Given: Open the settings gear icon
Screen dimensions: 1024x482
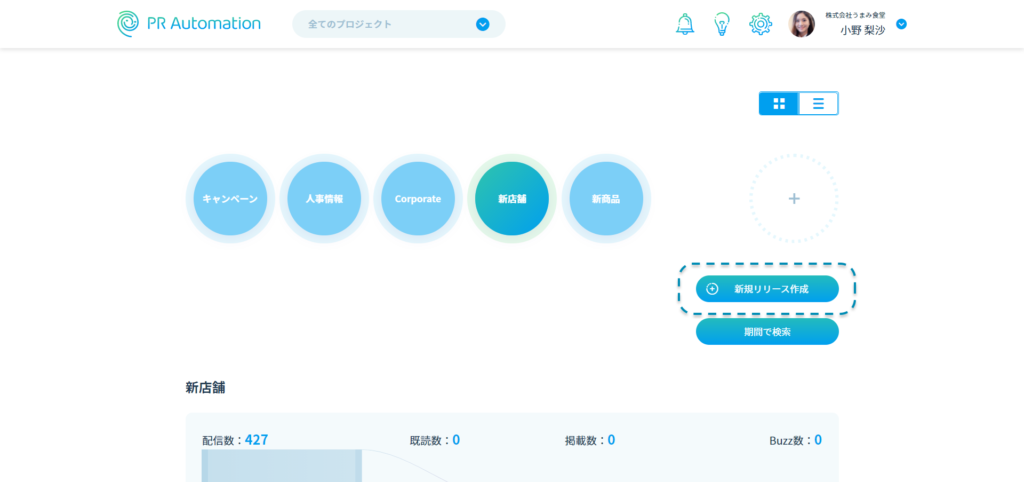Looking at the screenshot, I should (760, 24).
